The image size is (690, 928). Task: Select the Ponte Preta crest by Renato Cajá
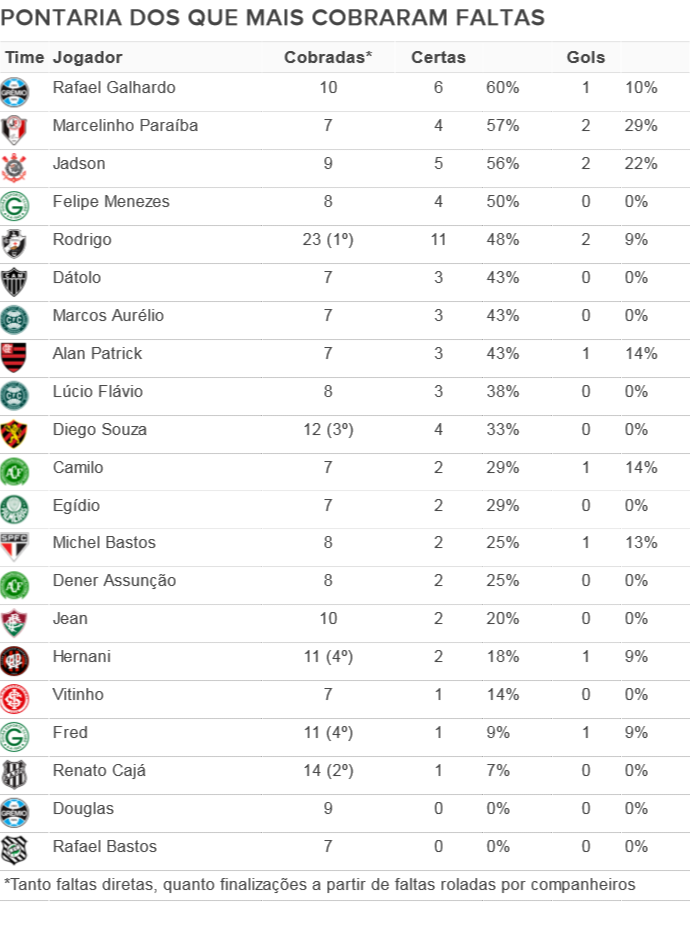15,773
